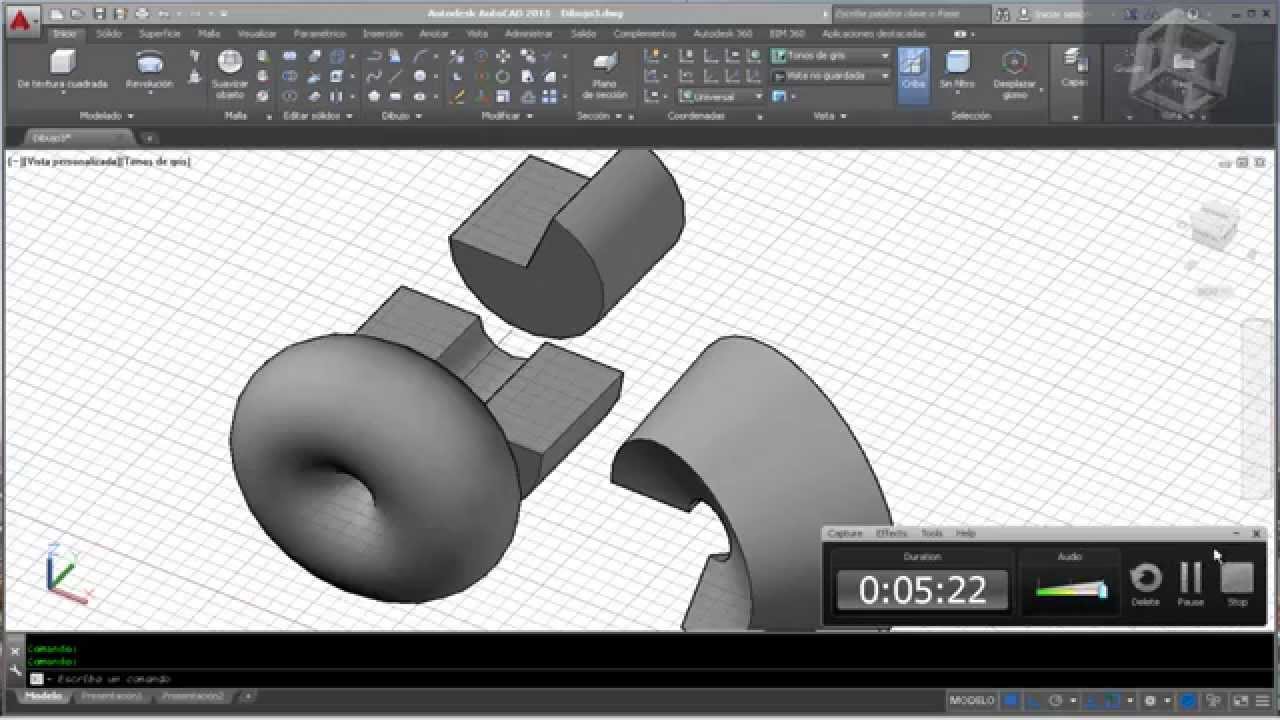This screenshot has height=720, width=1280.
Task: Click the New file icon in quick access
Action: point(58,14)
